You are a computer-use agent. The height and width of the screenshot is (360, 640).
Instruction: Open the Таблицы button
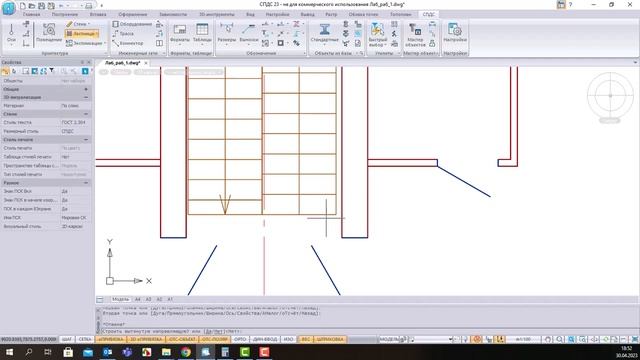tap(202, 33)
